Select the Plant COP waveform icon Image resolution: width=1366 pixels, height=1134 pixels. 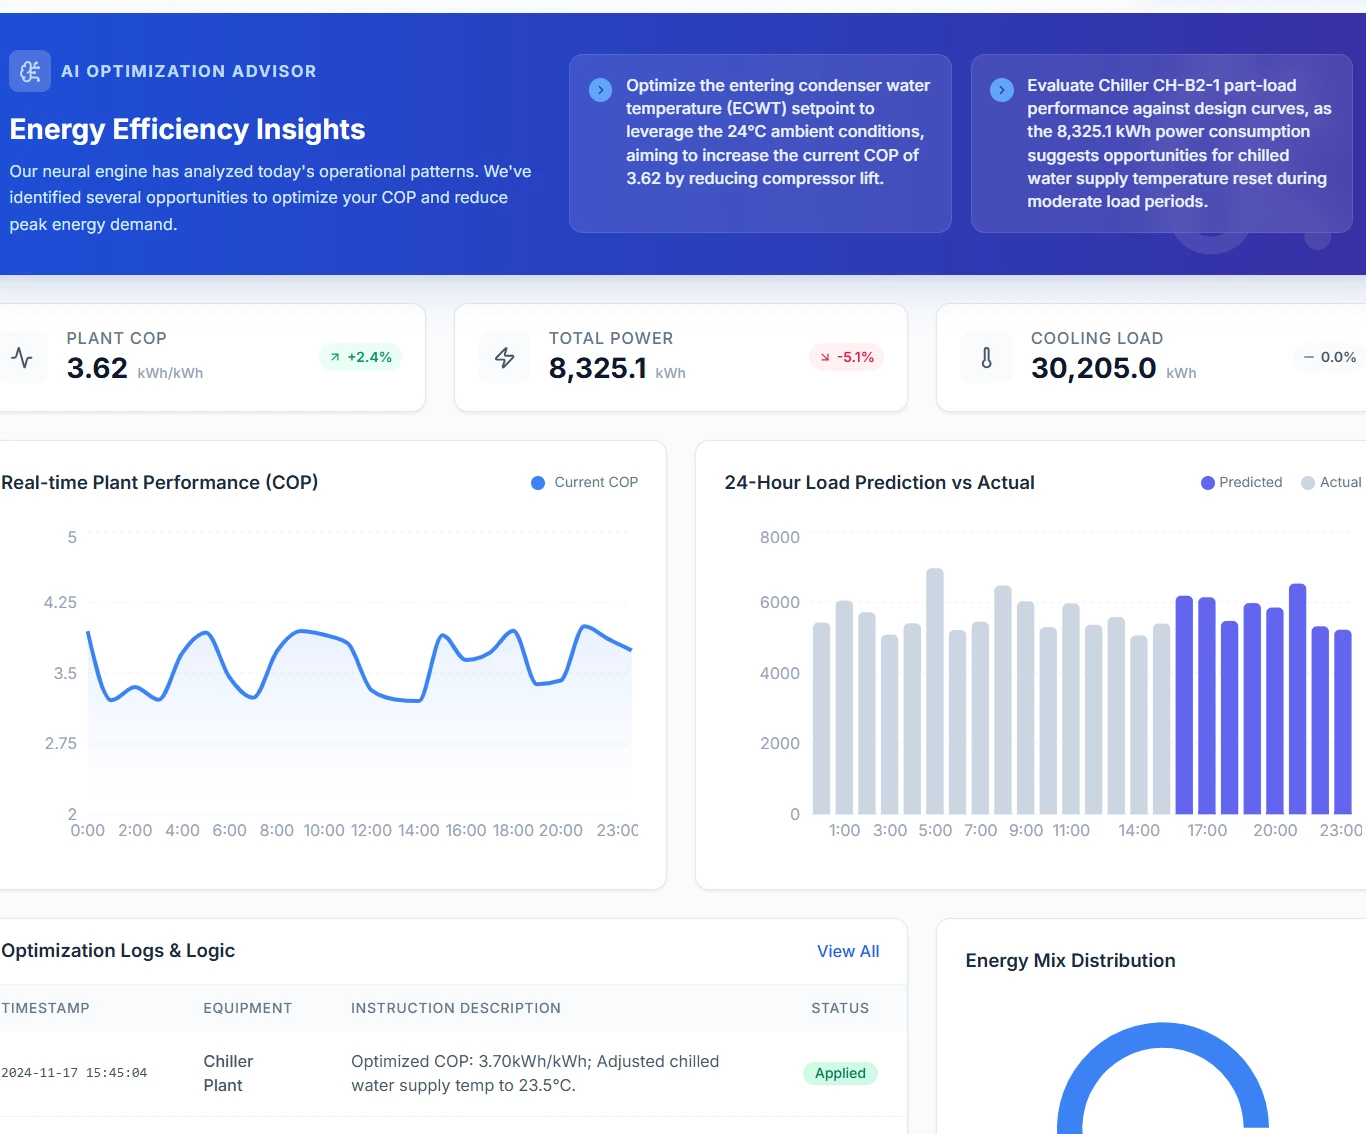click(22, 357)
